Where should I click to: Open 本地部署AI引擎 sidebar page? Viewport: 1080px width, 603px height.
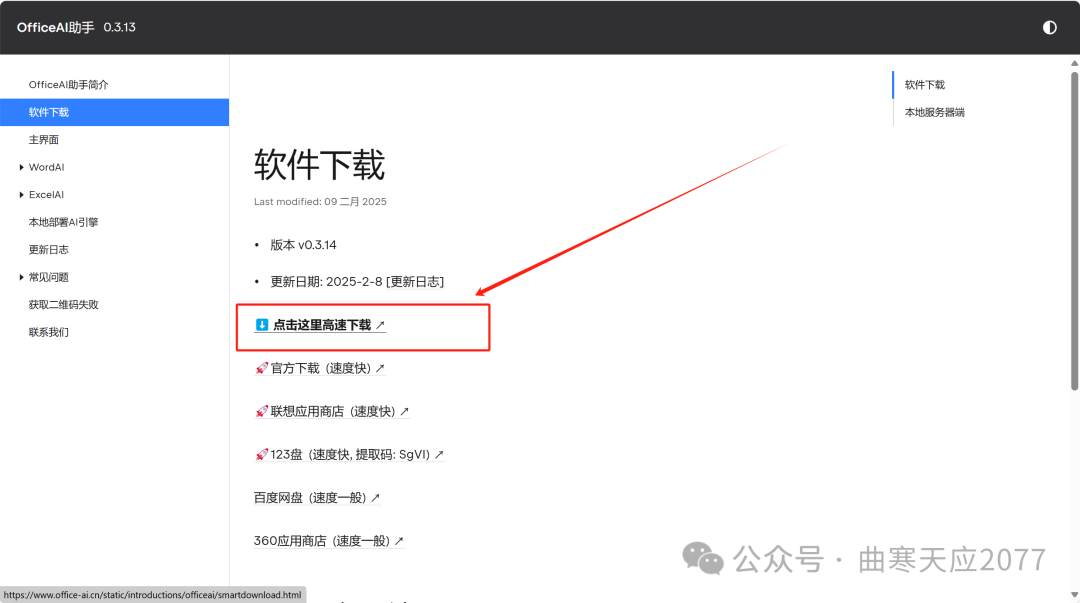[x=63, y=222]
